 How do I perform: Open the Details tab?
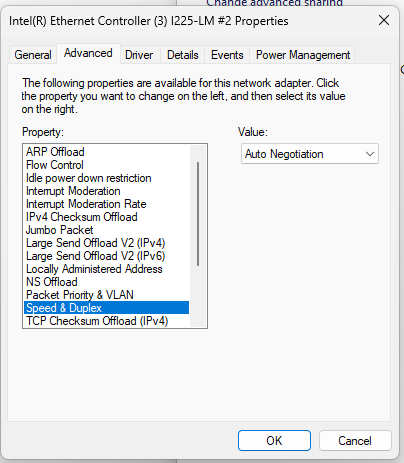tap(183, 55)
